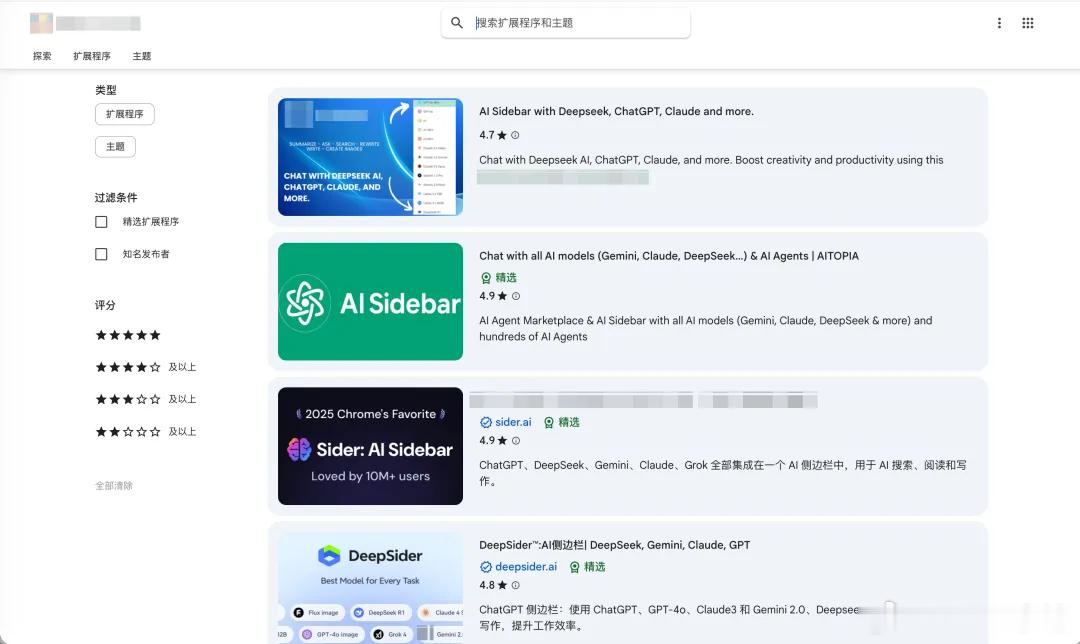Screen dimensions: 1080x644
Task: Click verified badge icon next to deepsider.ai
Action: tap(486, 567)
